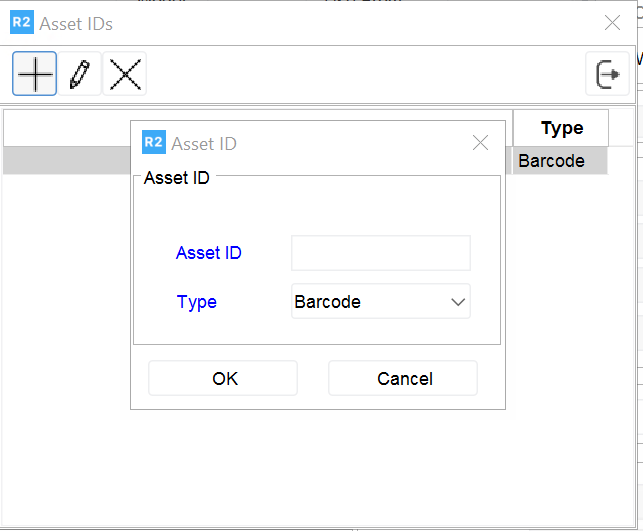
Task: Click the blue Type field label
Action: click(197, 302)
